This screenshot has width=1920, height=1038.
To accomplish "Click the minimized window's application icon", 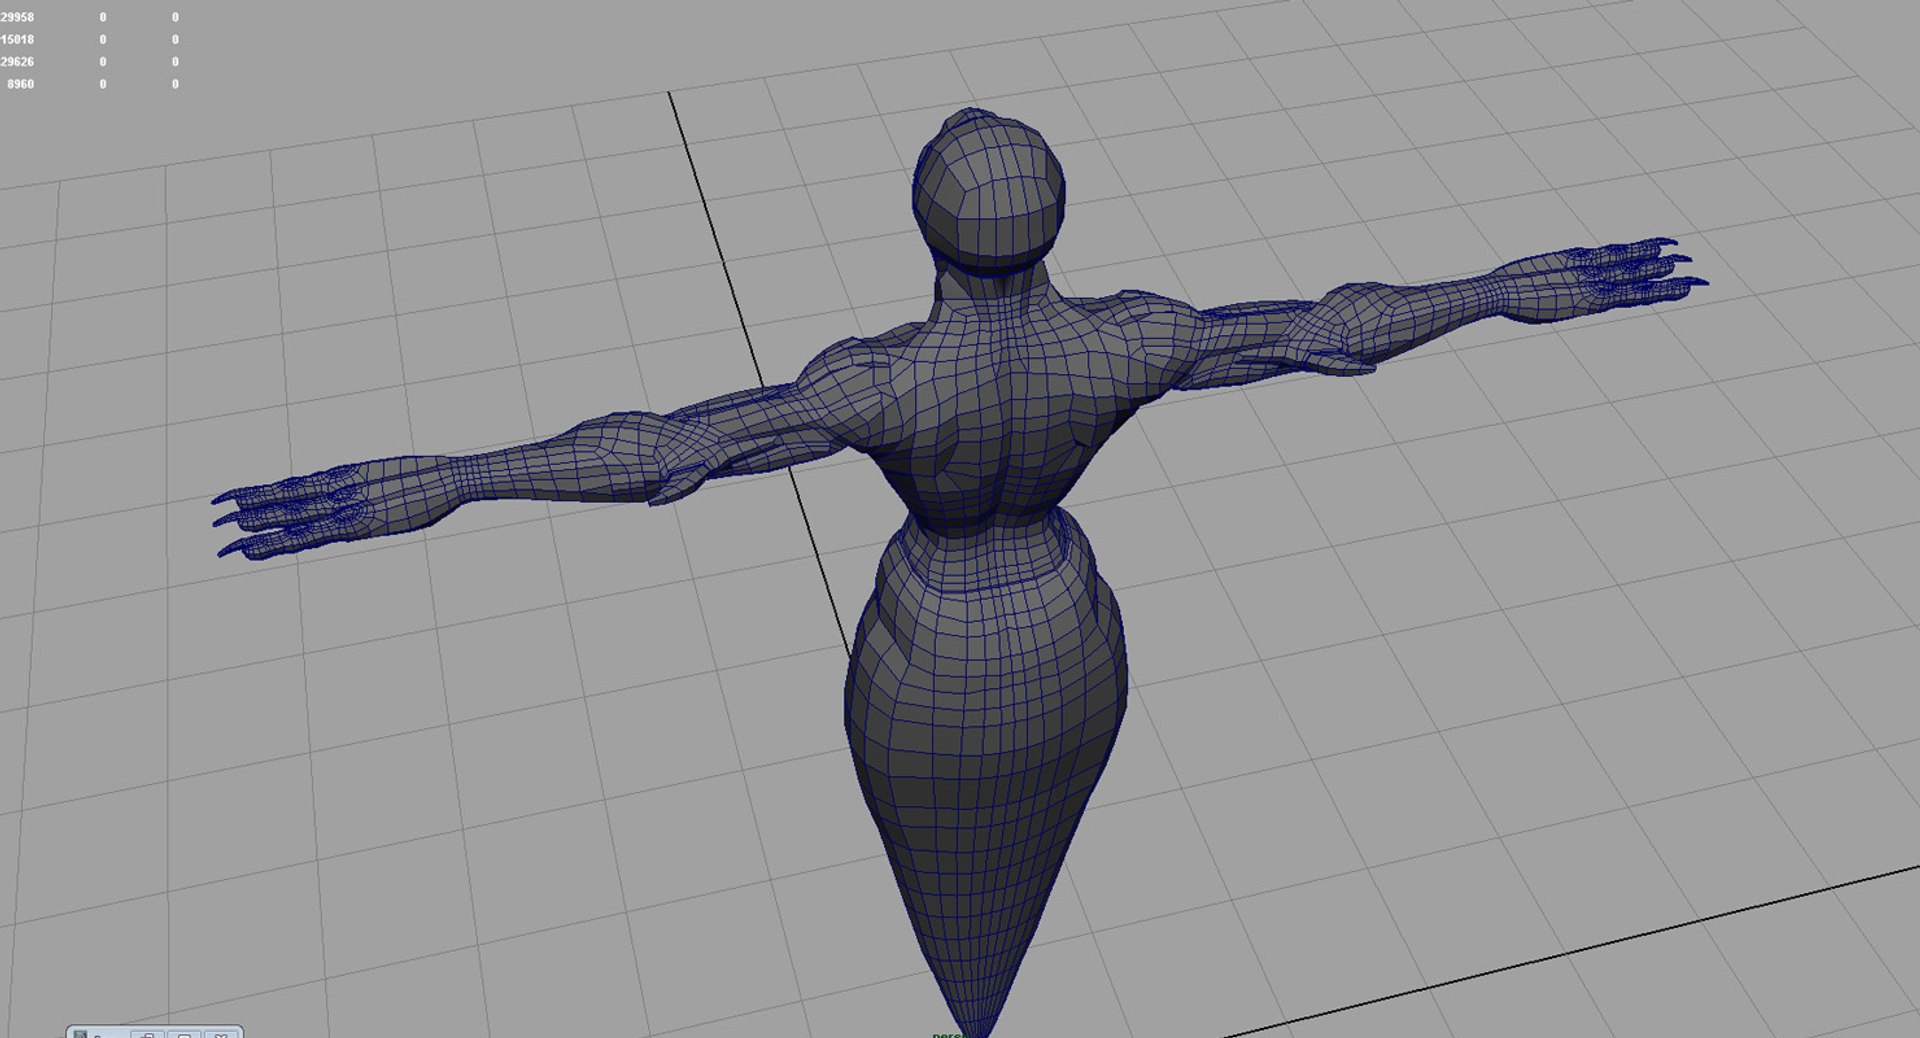I will tap(80, 1035).
